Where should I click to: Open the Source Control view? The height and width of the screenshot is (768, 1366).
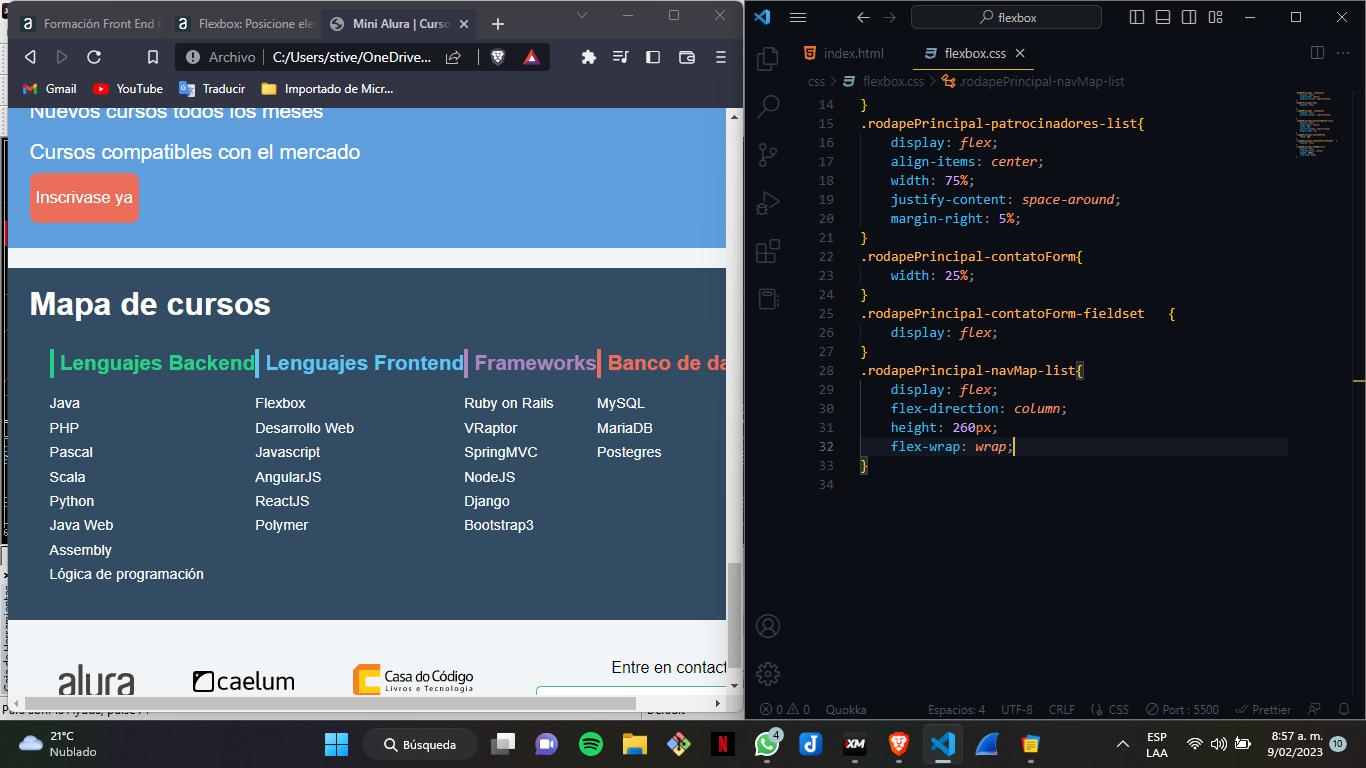tap(768, 154)
